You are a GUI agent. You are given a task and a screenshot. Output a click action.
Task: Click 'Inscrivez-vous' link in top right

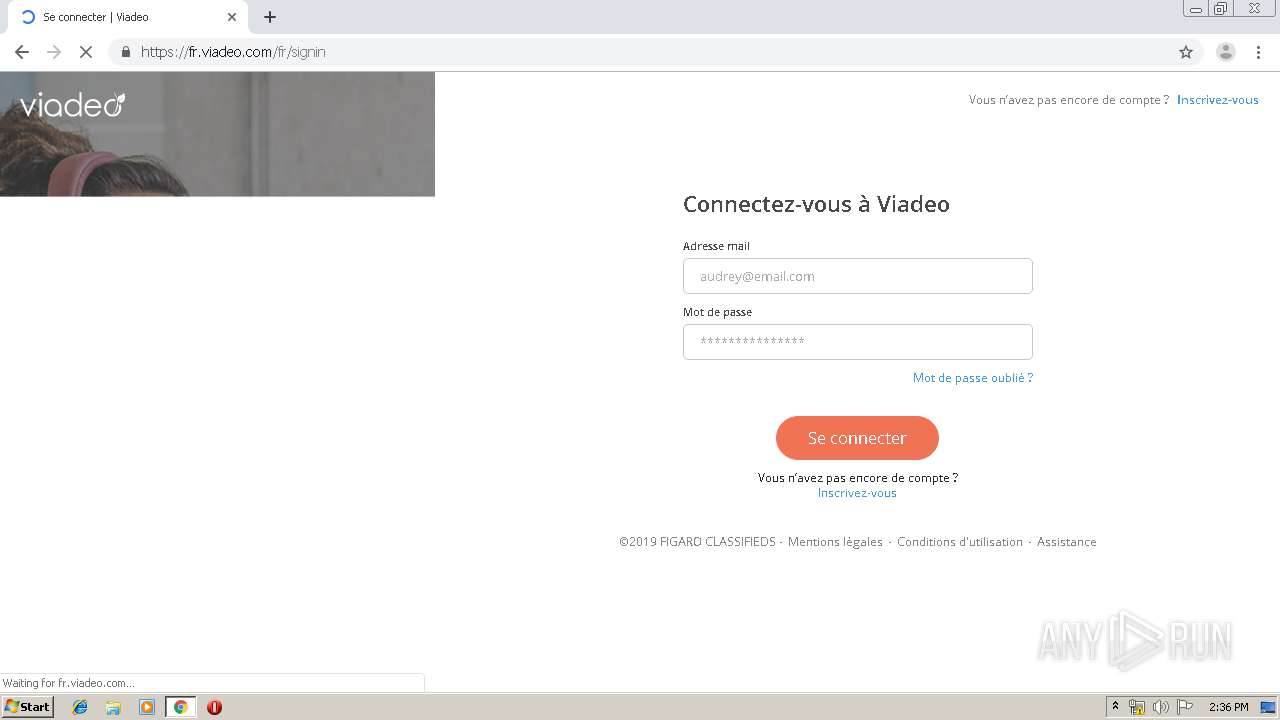click(1217, 100)
